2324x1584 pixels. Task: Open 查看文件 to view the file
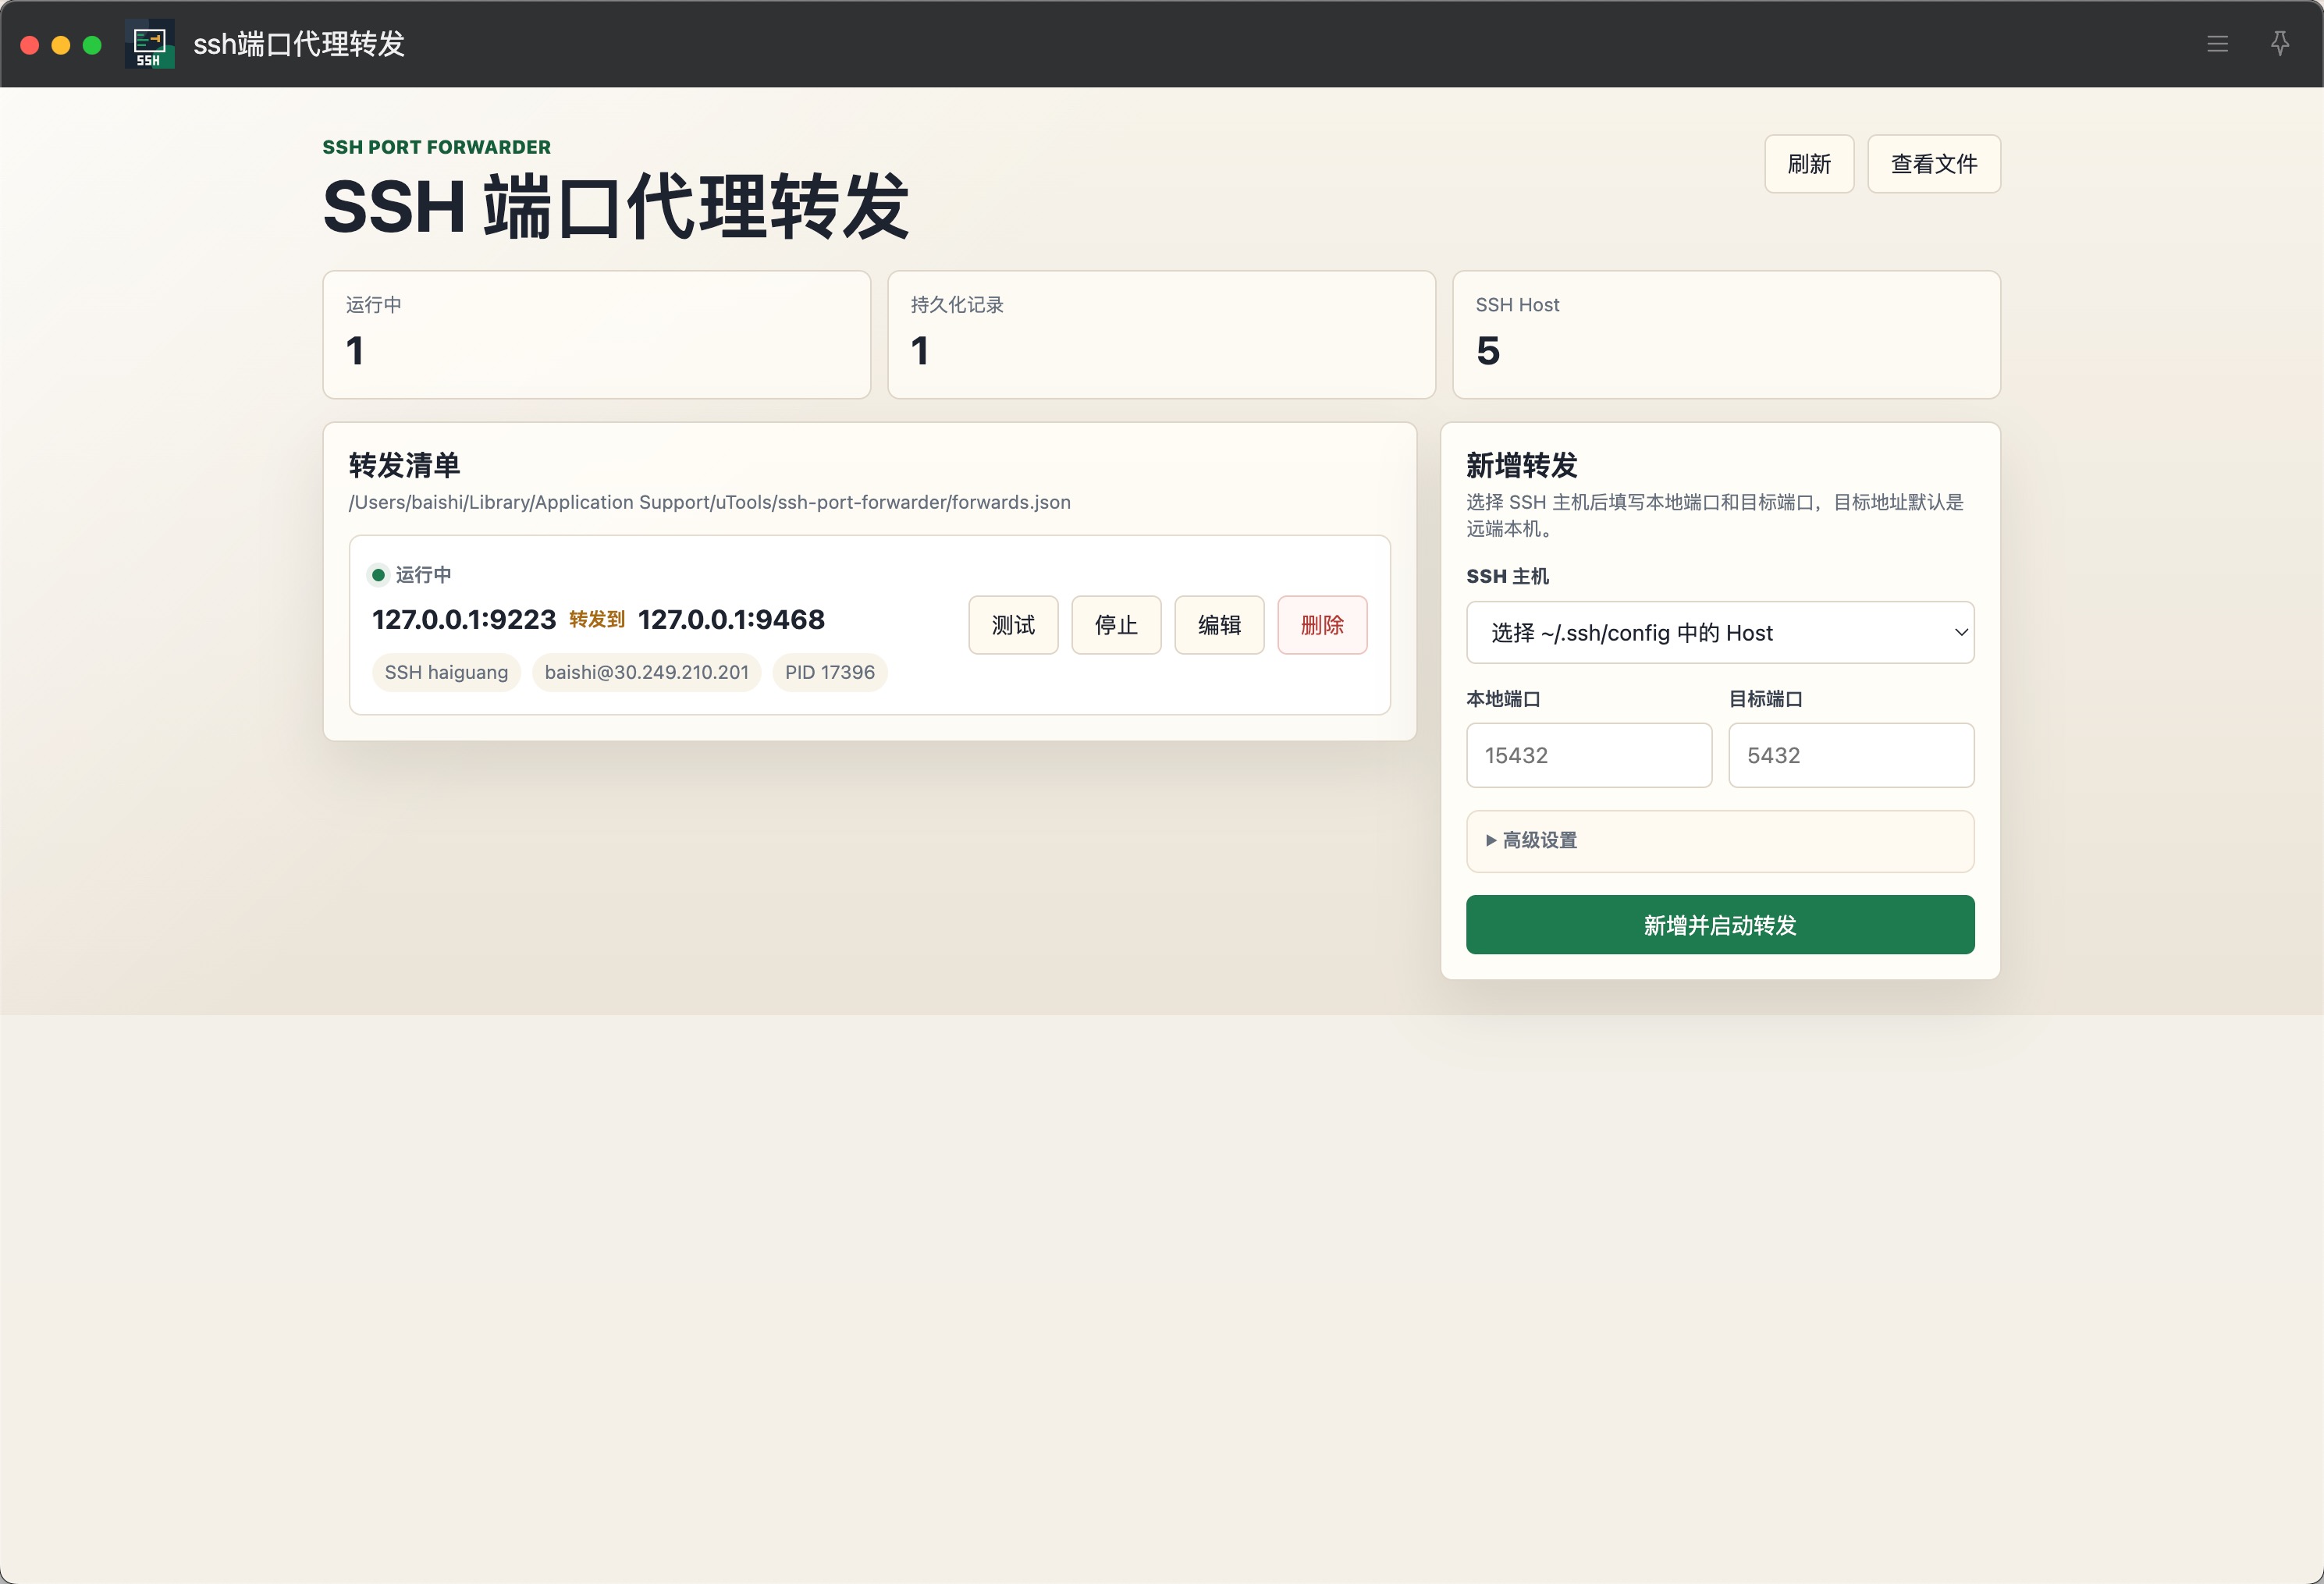point(1934,164)
